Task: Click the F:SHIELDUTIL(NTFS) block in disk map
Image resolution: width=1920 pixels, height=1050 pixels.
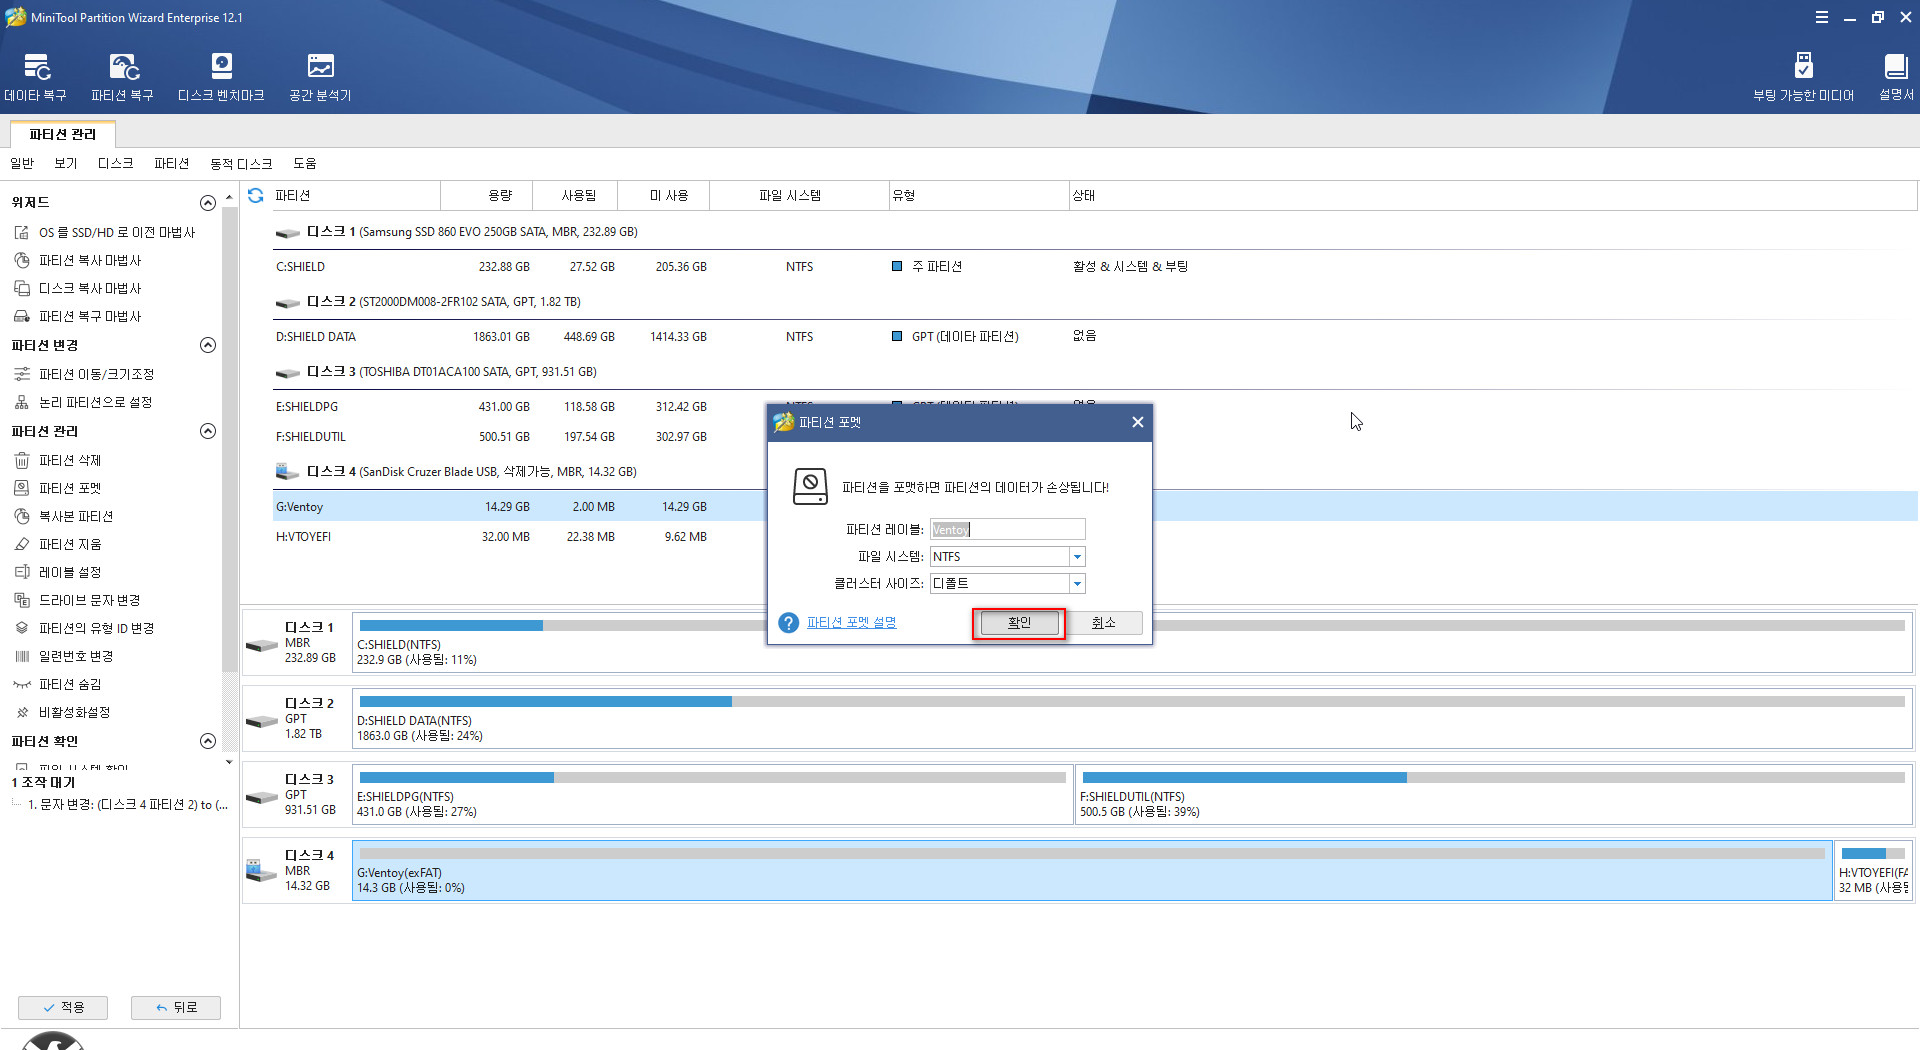Action: point(1494,795)
